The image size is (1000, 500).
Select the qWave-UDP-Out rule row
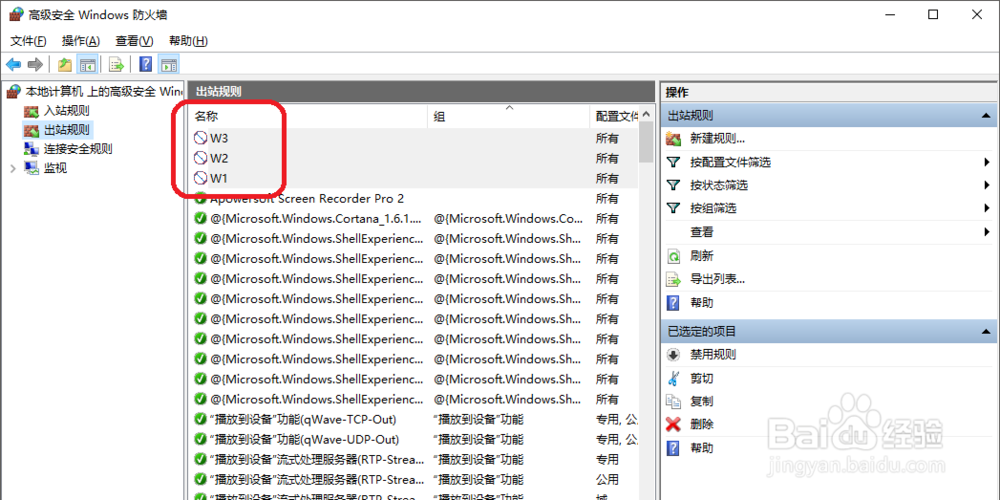(x=415, y=440)
